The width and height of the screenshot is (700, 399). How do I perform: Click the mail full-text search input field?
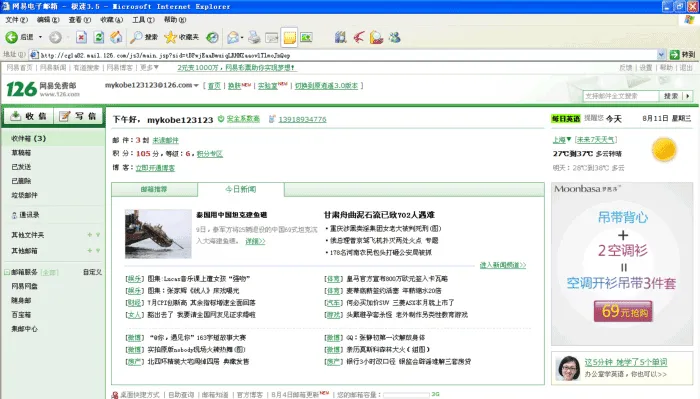[621, 96]
